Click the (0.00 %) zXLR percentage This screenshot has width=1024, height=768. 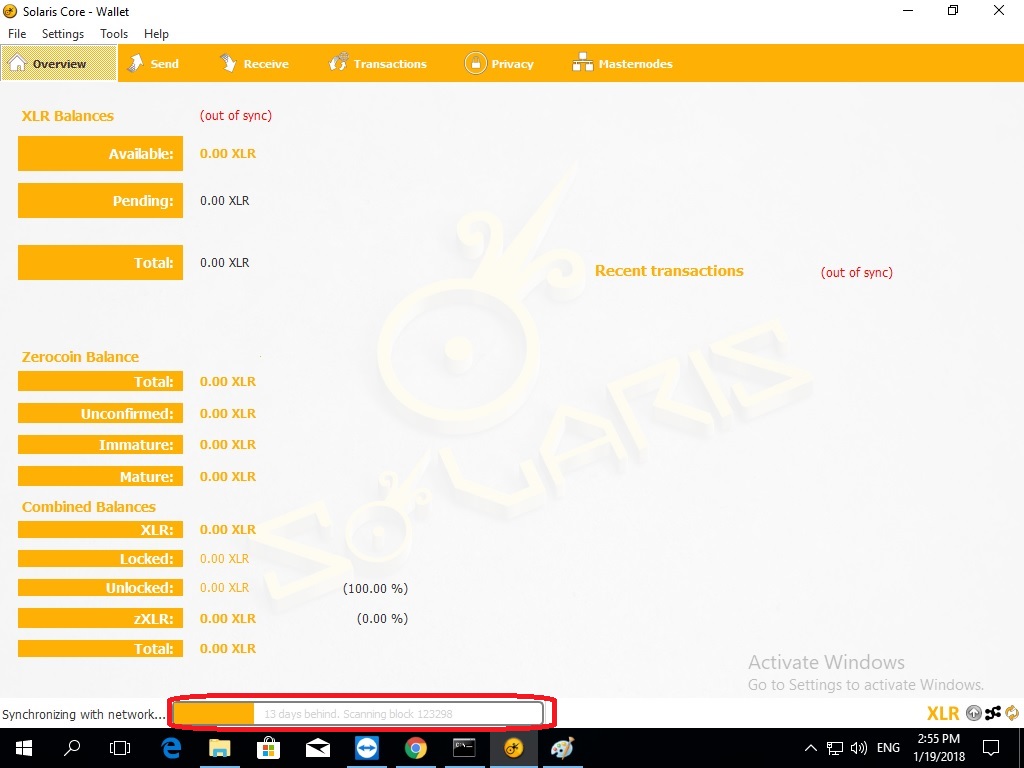tap(382, 618)
